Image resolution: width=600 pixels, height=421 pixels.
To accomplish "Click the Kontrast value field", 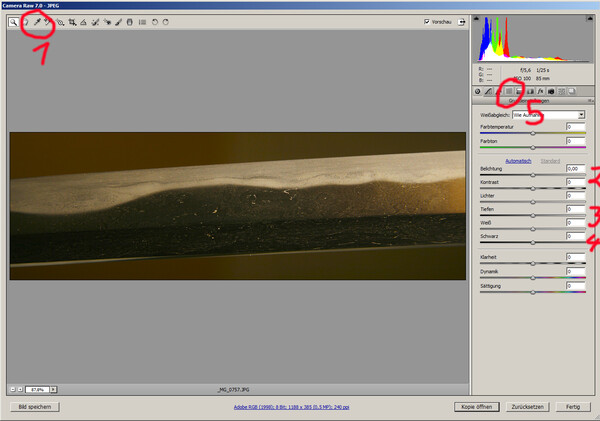I will point(576,182).
